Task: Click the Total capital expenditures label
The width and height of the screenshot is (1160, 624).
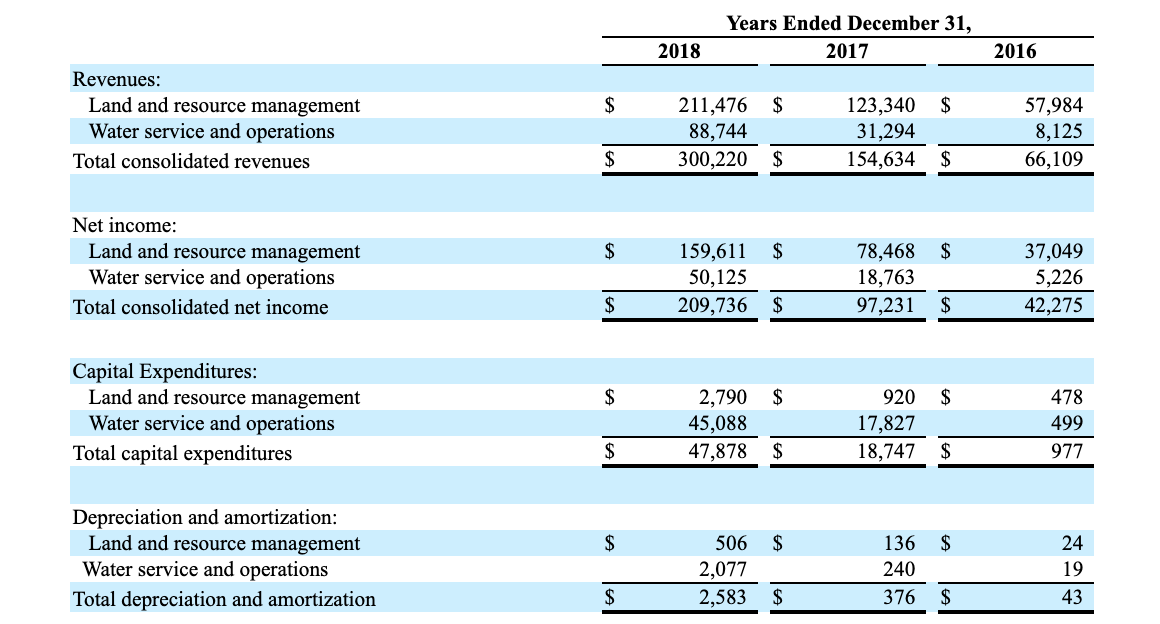Action: click(x=181, y=453)
